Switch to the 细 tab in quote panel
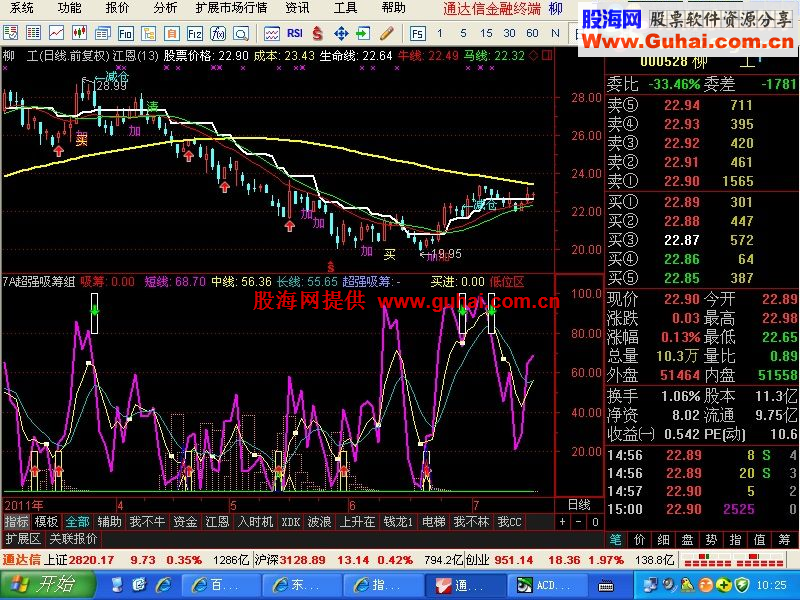 pyautogui.click(x=664, y=539)
